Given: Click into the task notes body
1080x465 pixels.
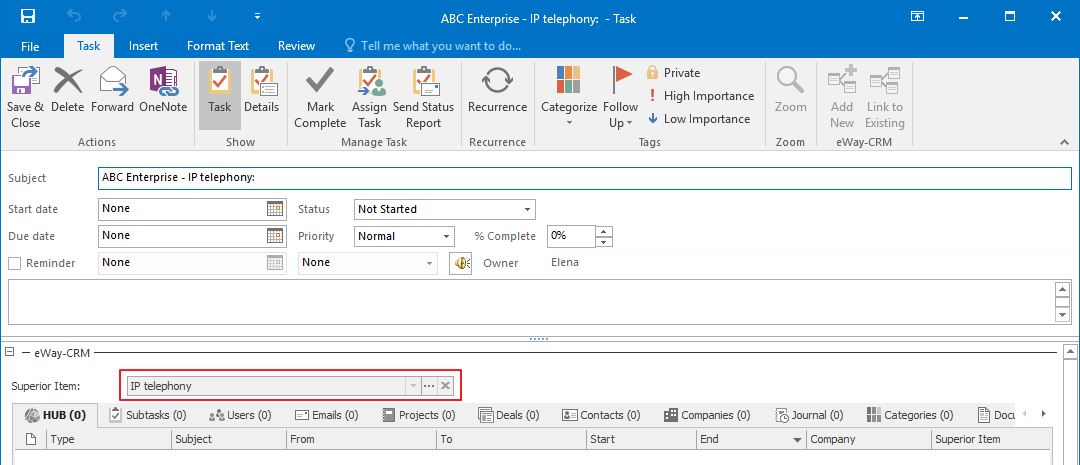Looking at the screenshot, I should (x=530, y=302).
